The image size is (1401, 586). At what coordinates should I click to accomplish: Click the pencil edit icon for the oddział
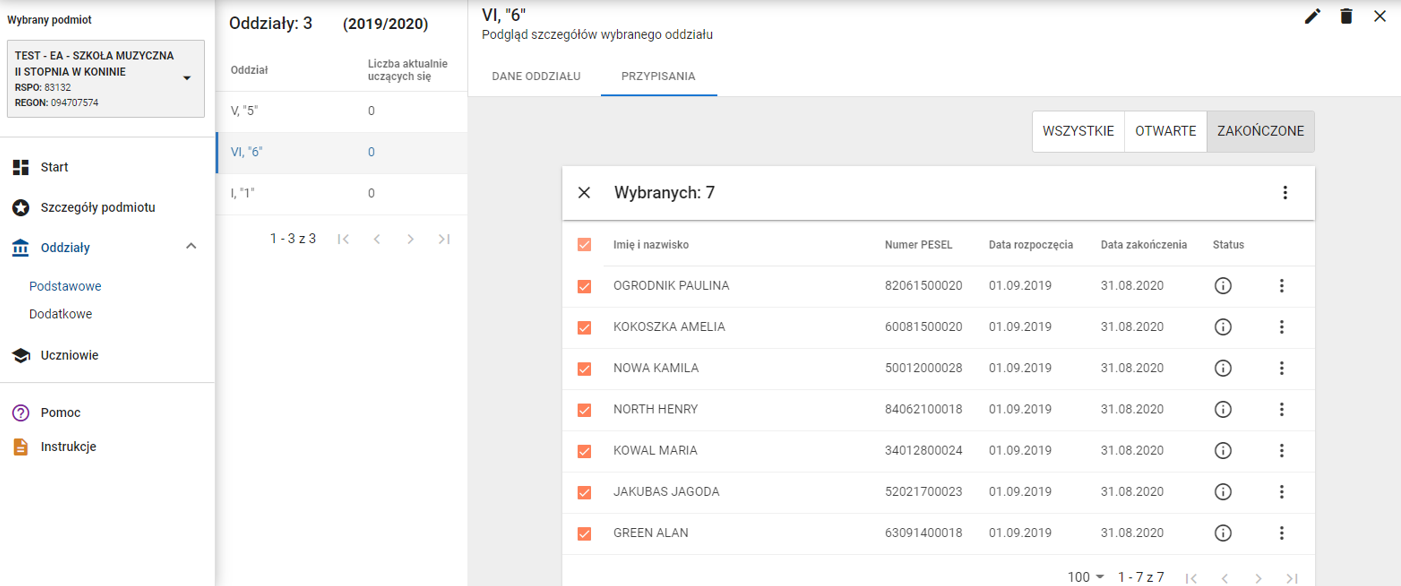pyautogui.click(x=1312, y=16)
